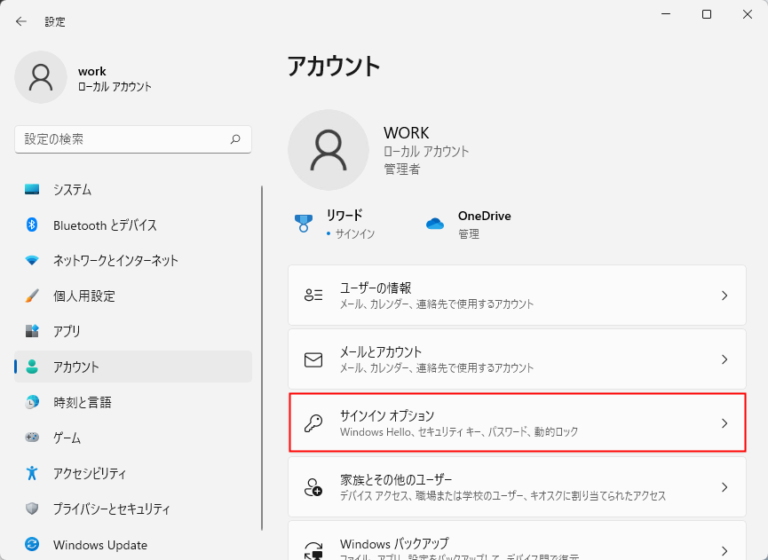Open サインイン オプション row
Image resolution: width=768 pixels, height=560 pixels.
click(x=517, y=423)
